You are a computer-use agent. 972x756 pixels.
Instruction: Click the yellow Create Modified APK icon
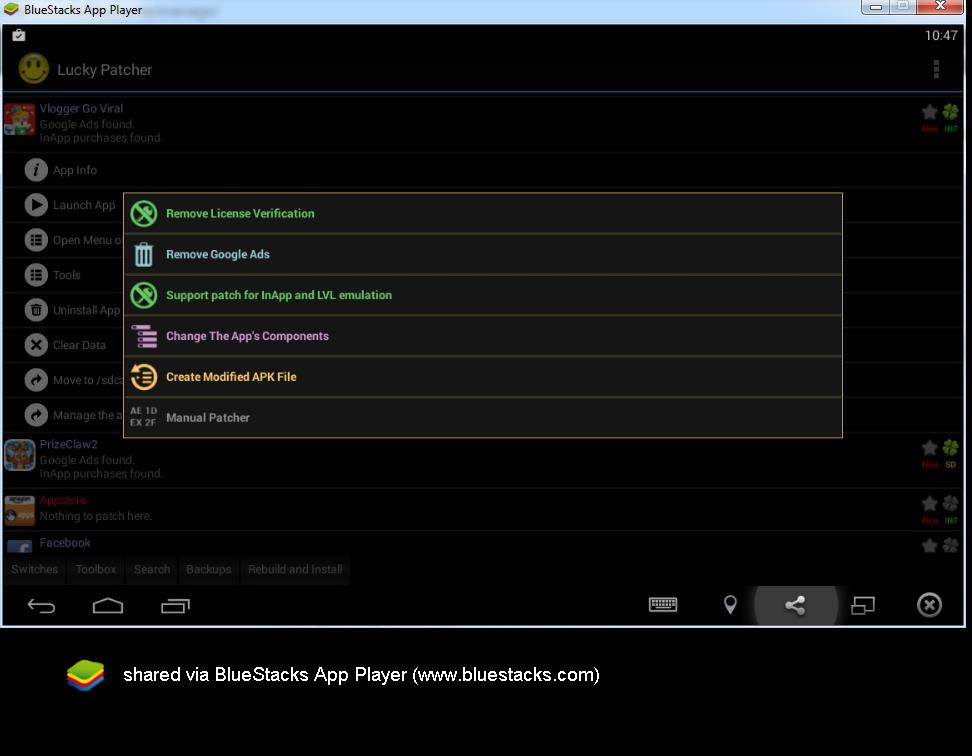coord(144,377)
